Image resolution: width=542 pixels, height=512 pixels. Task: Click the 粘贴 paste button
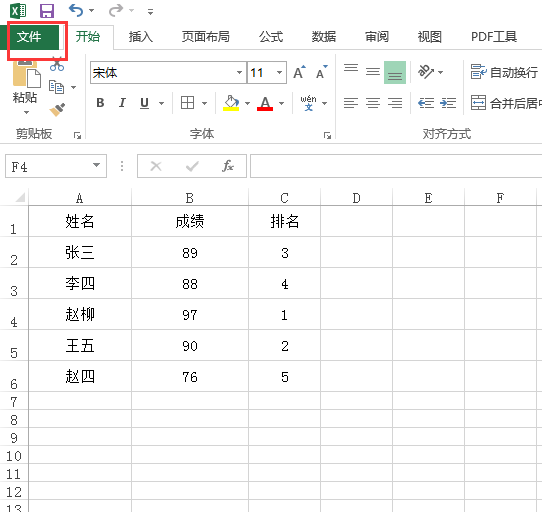click(25, 88)
